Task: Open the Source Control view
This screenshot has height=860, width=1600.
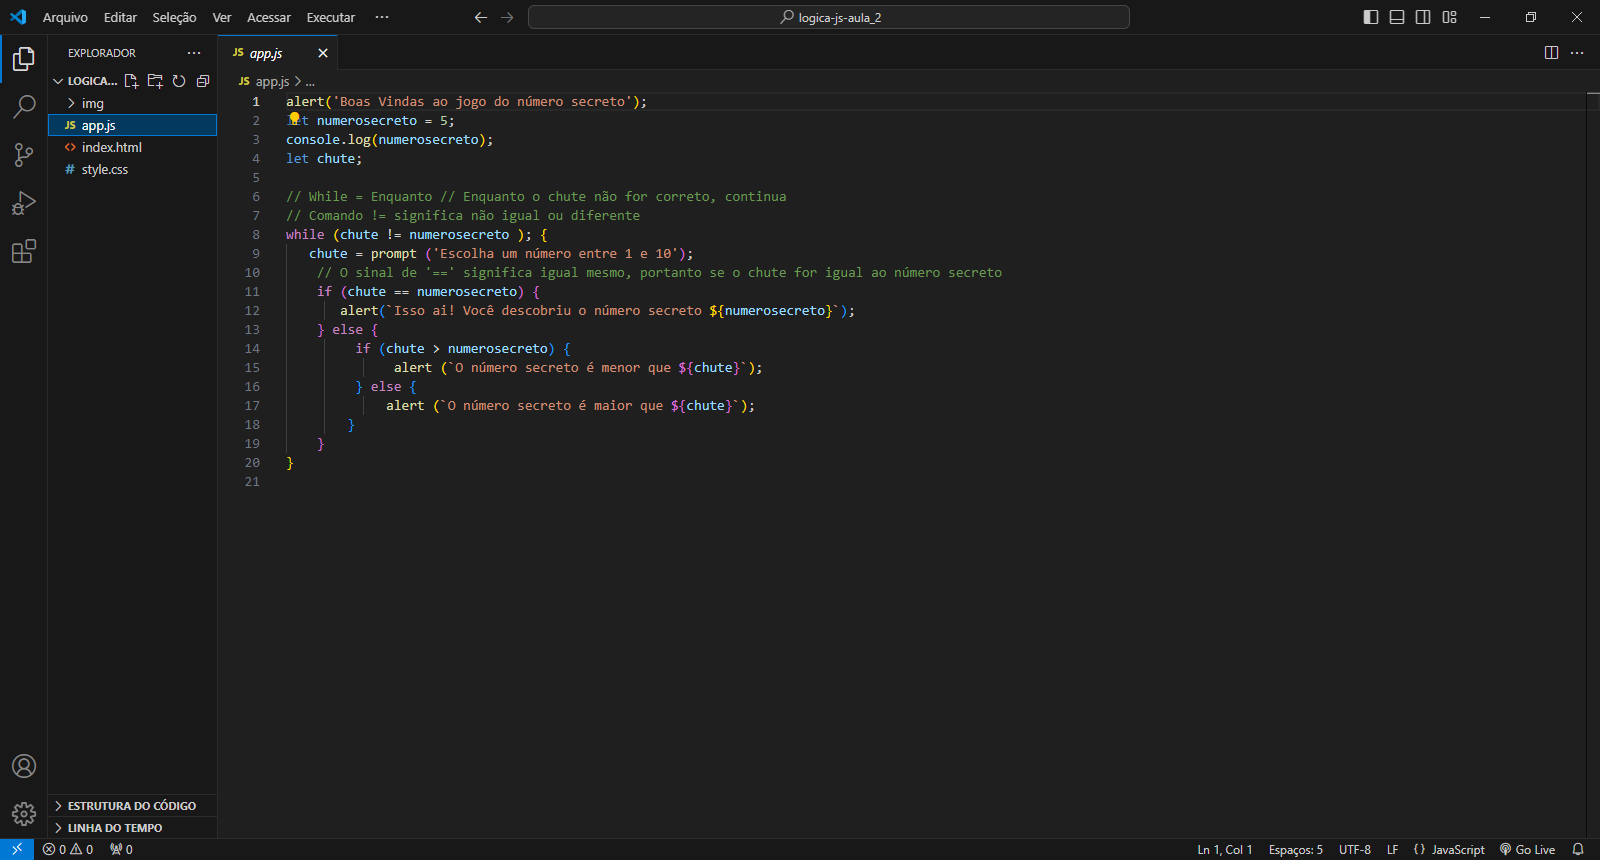Action: tap(24, 155)
